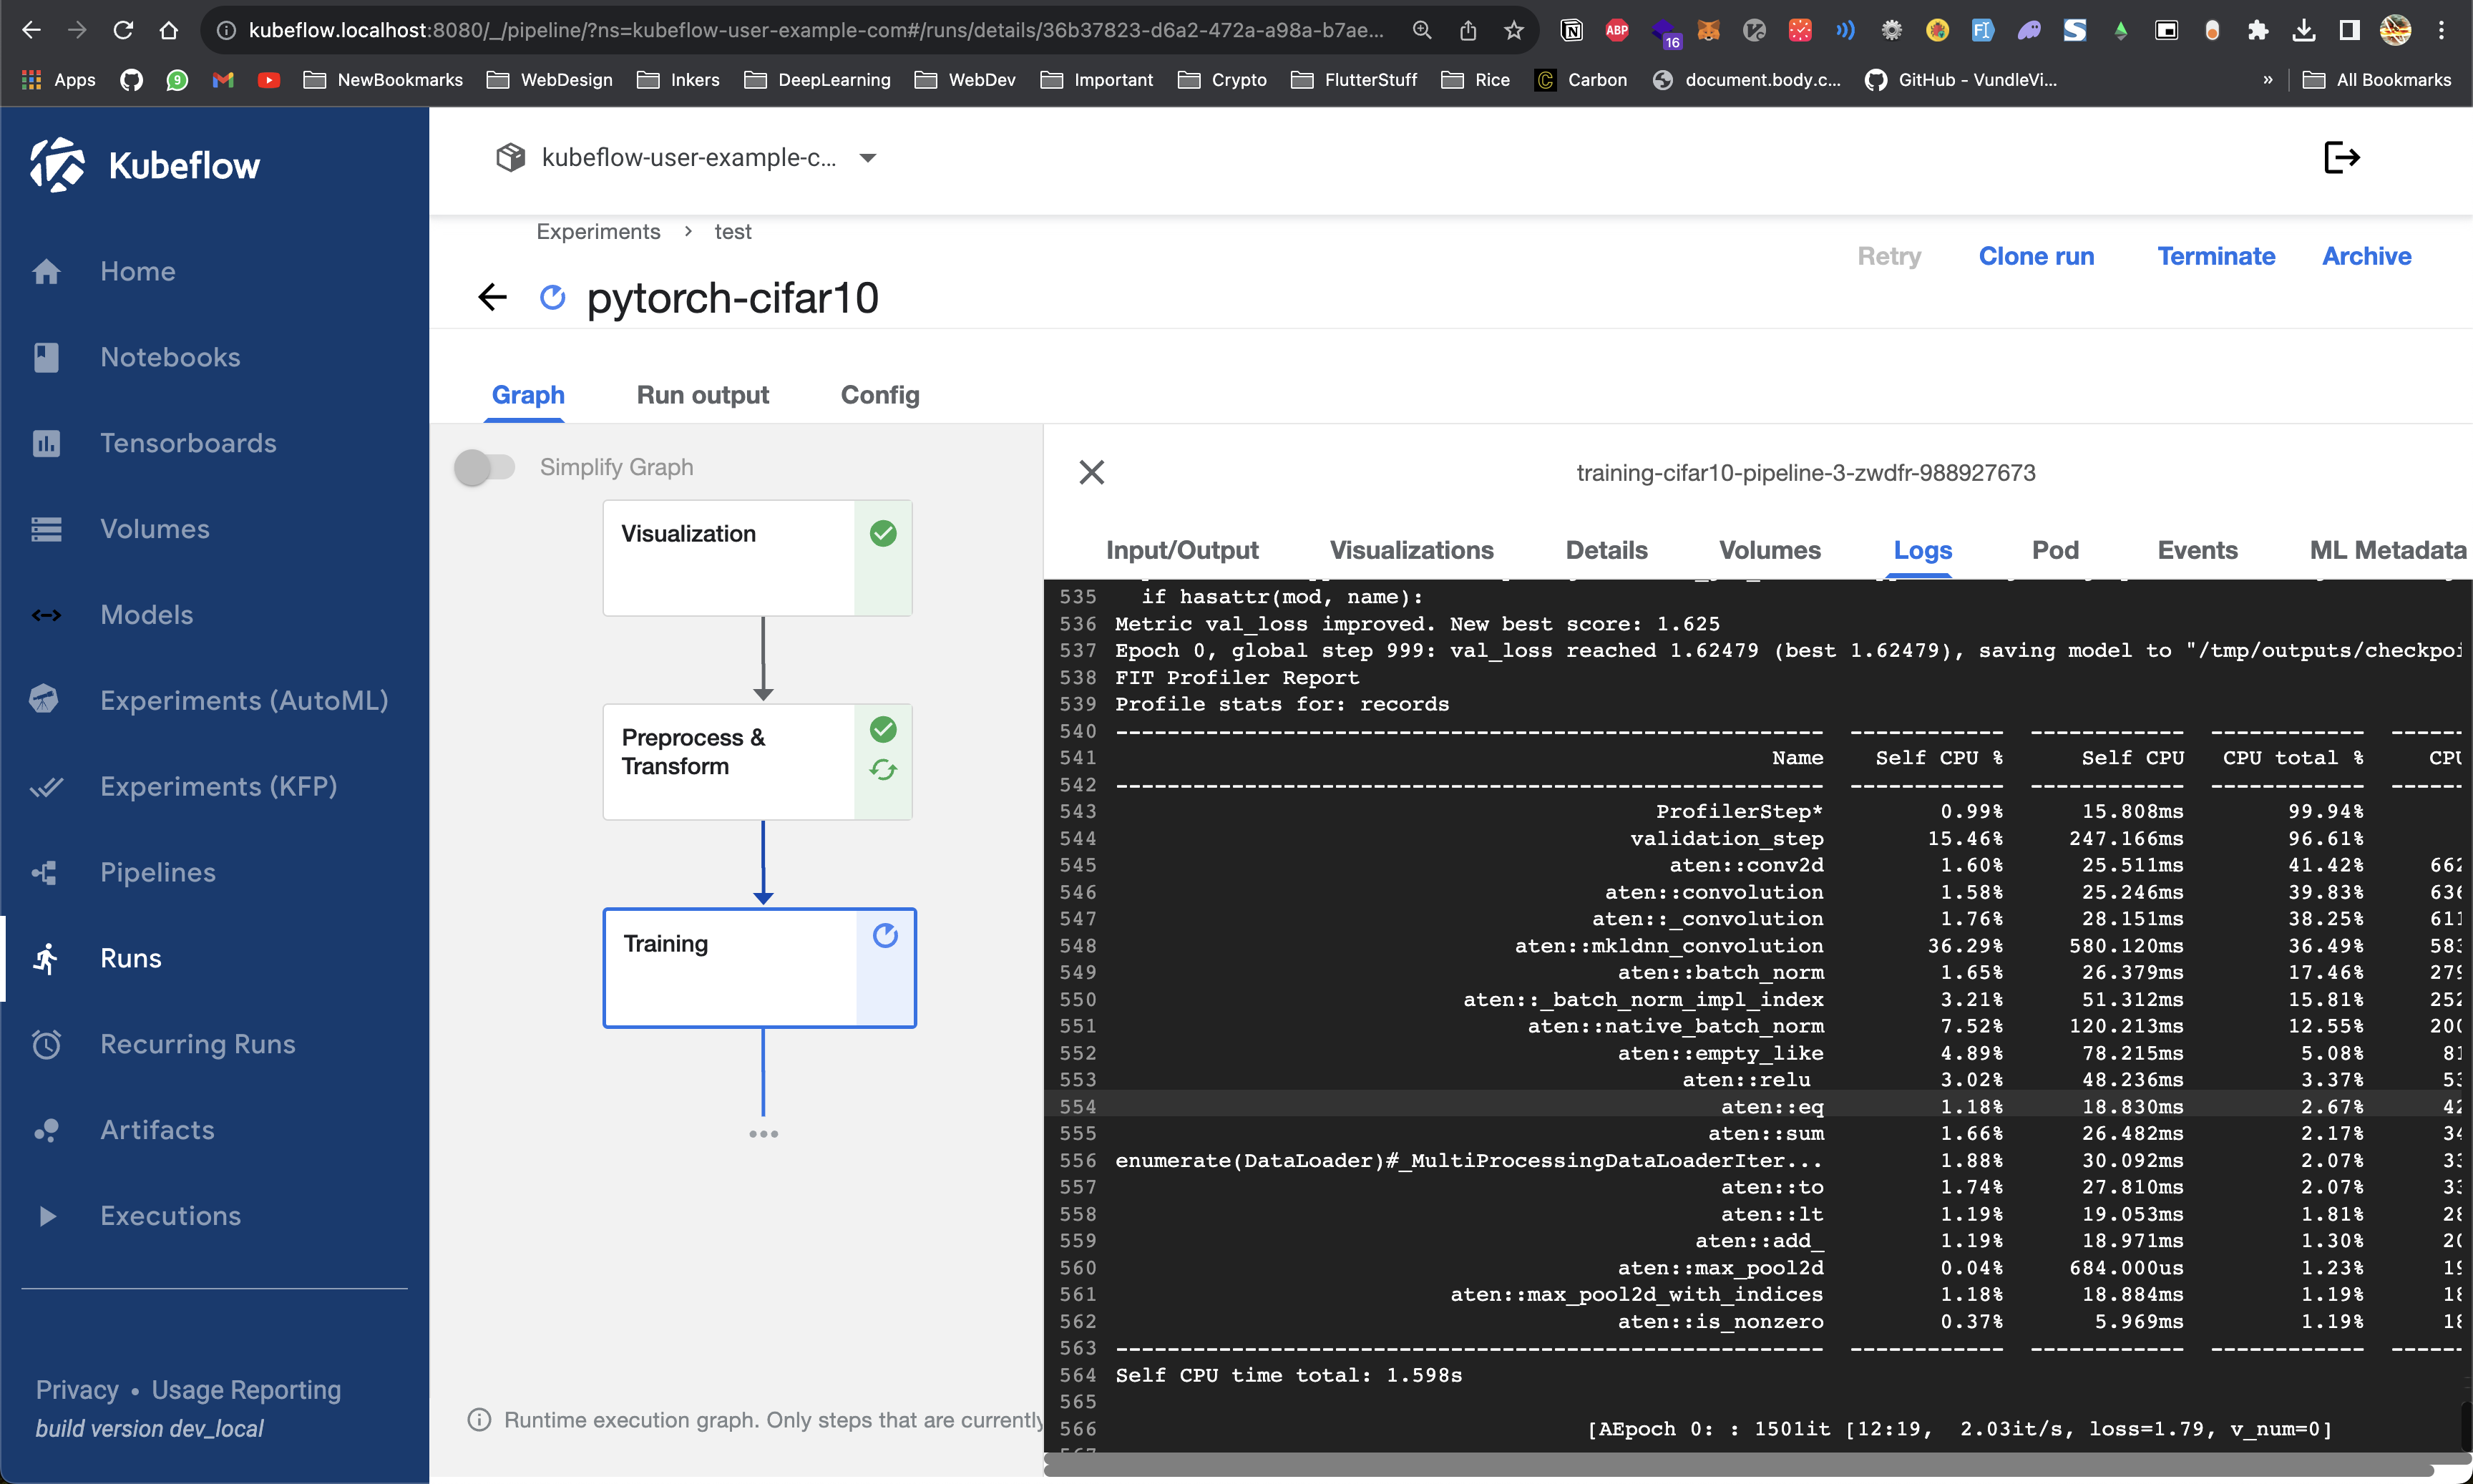This screenshot has width=2473, height=1484.
Task: Select the Training graph node
Action: 730,966
